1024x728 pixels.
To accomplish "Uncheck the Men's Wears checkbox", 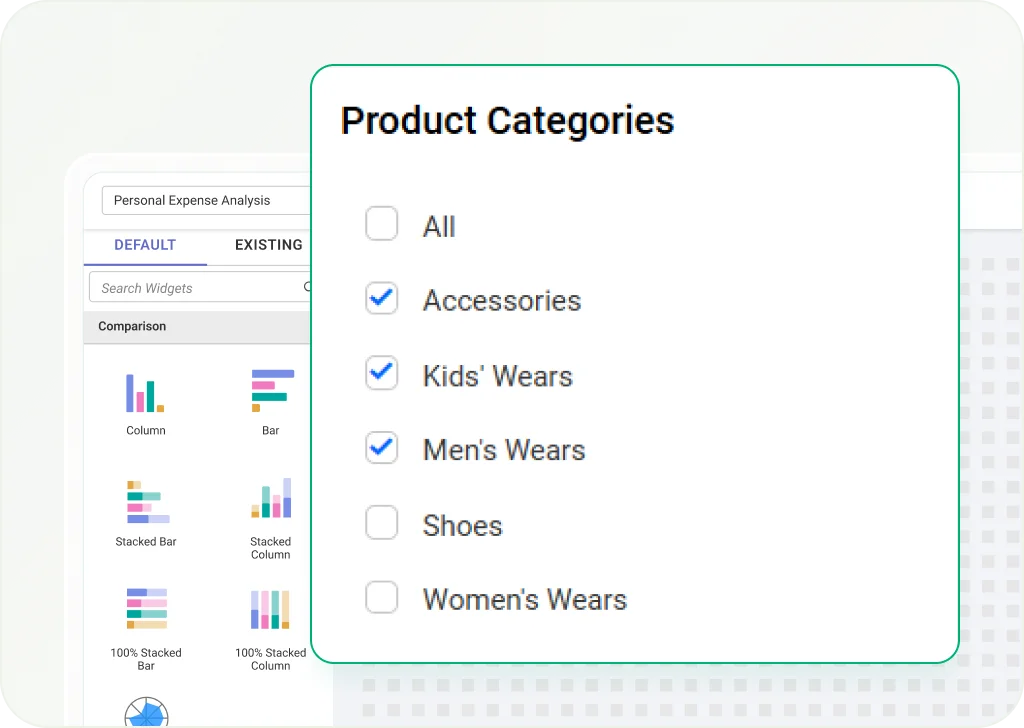I will [x=381, y=448].
